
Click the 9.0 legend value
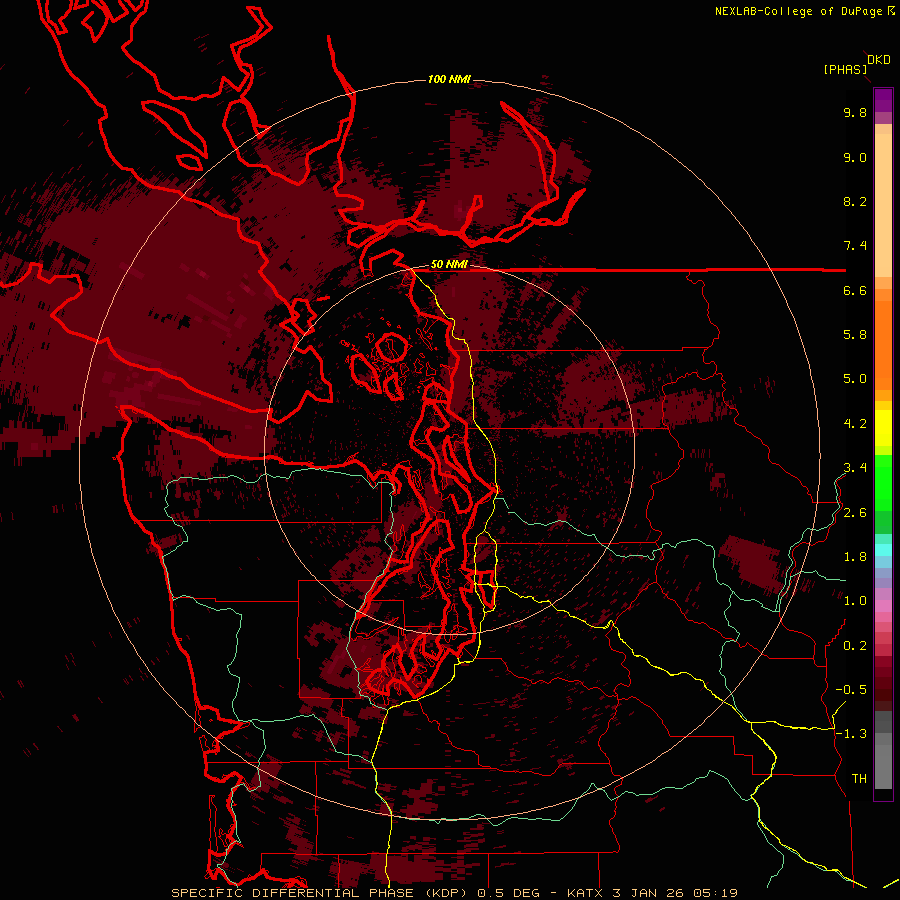point(855,157)
